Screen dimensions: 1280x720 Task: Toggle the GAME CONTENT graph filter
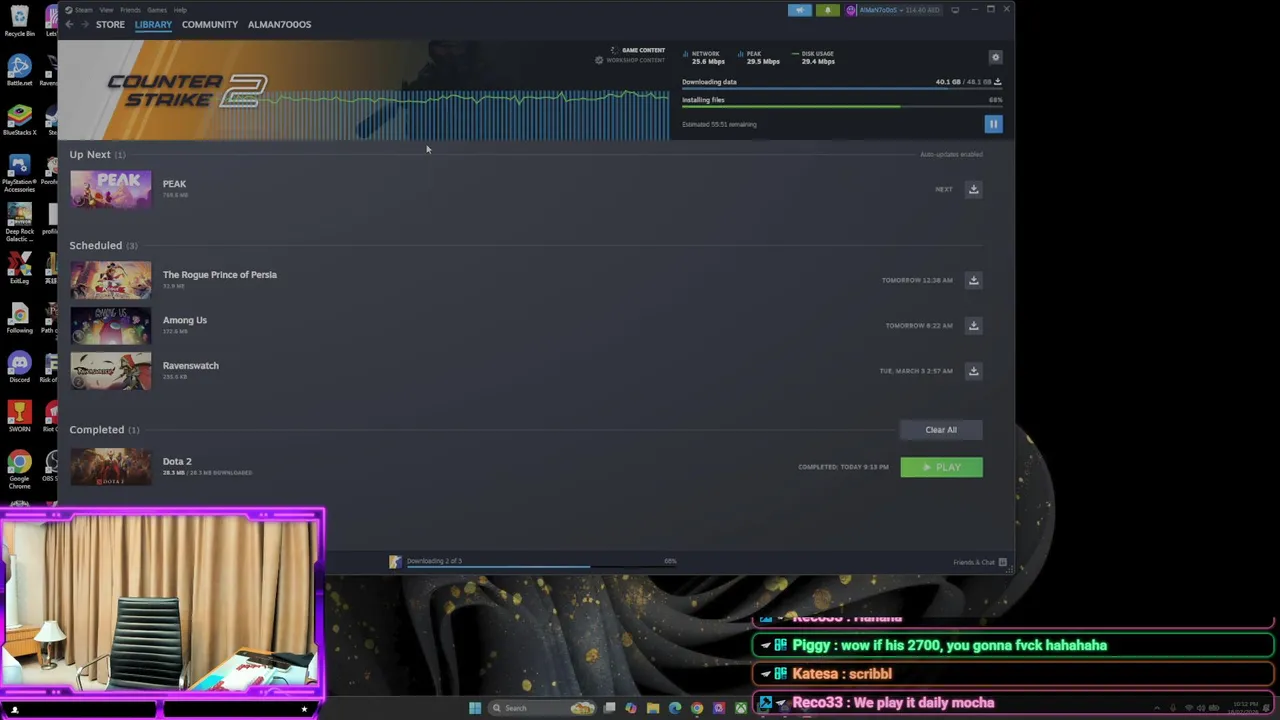(637, 50)
